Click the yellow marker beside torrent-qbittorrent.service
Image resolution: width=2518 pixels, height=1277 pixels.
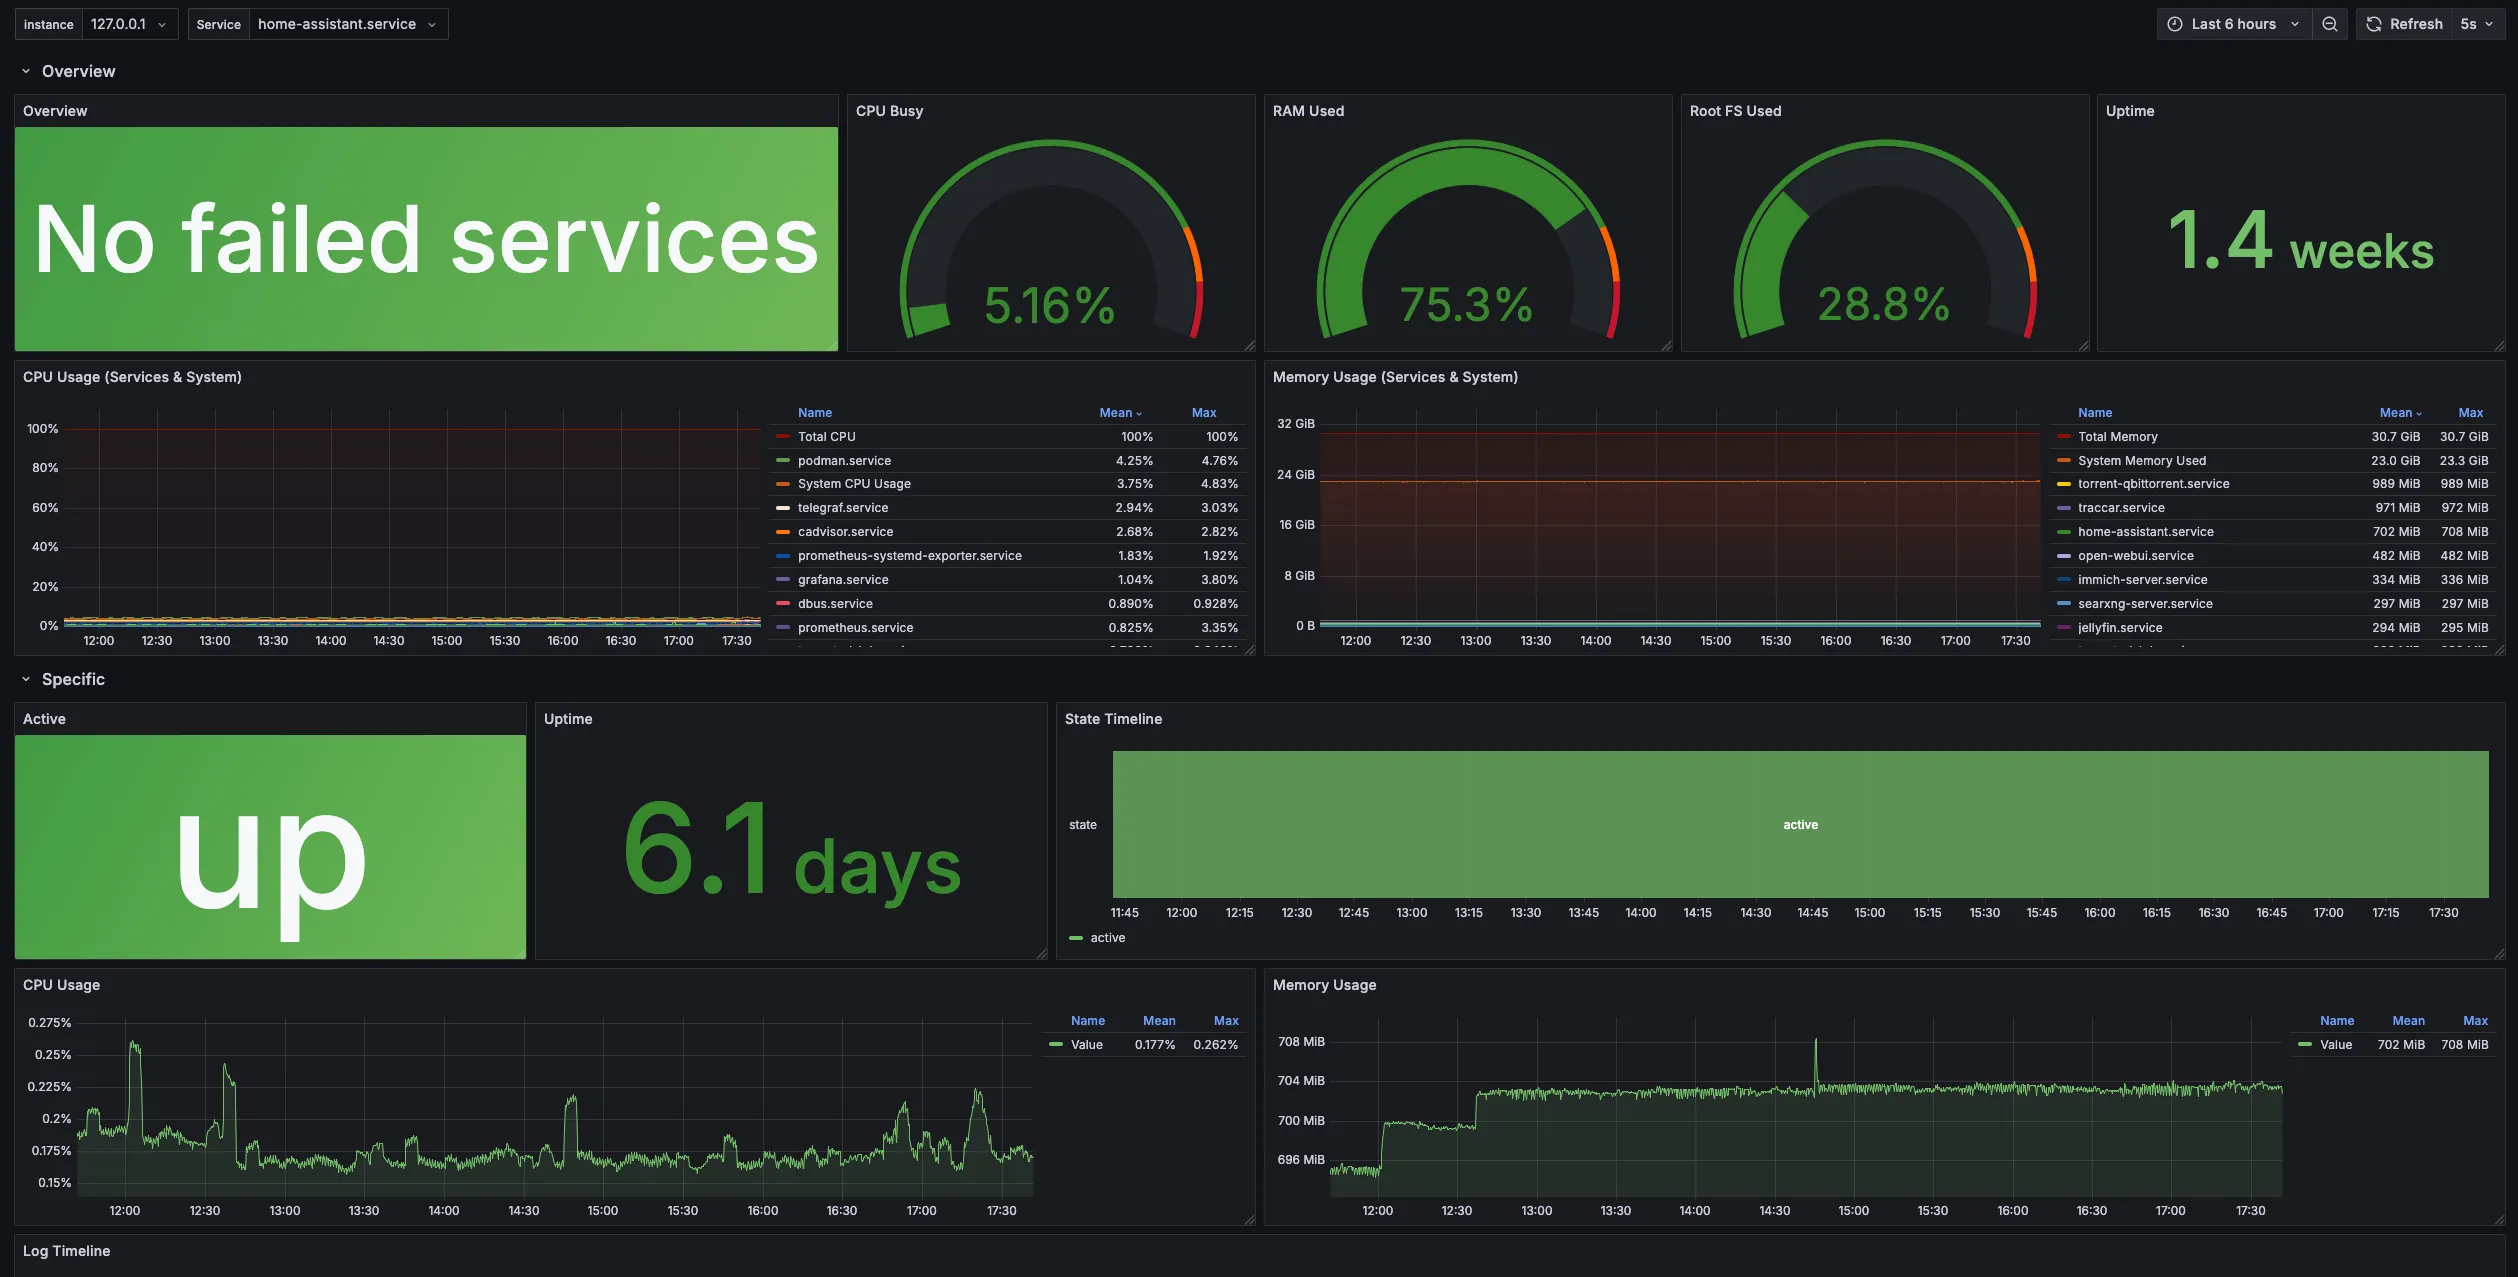coord(2062,483)
